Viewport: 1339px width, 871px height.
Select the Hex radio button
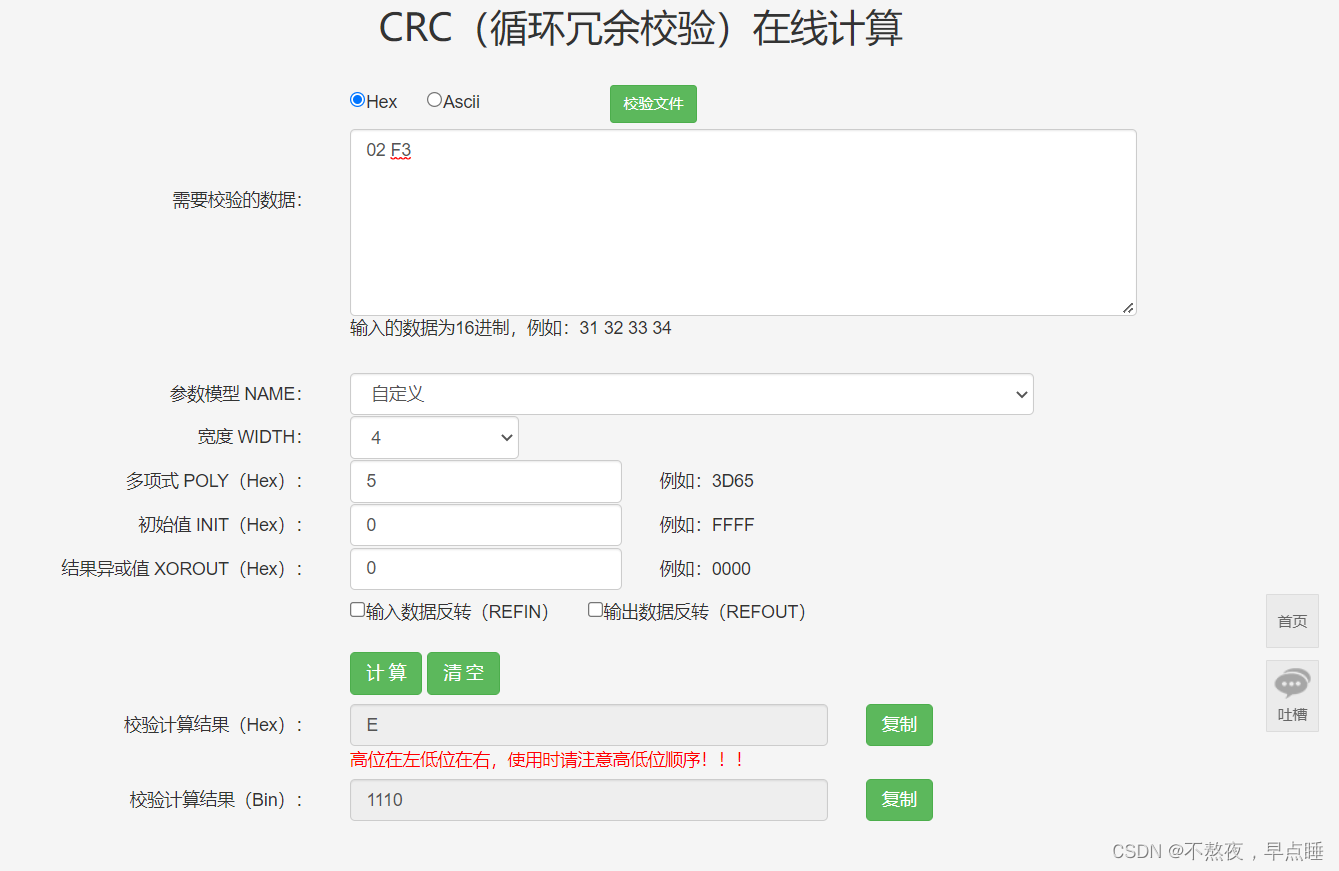(x=357, y=100)
